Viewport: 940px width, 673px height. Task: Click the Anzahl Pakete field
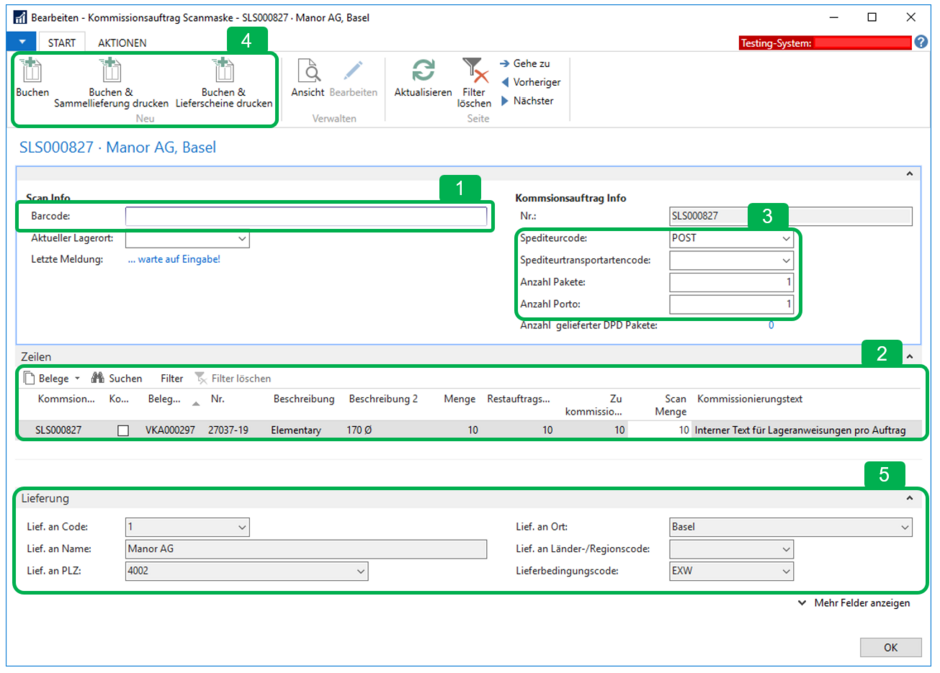pos(731,282)
